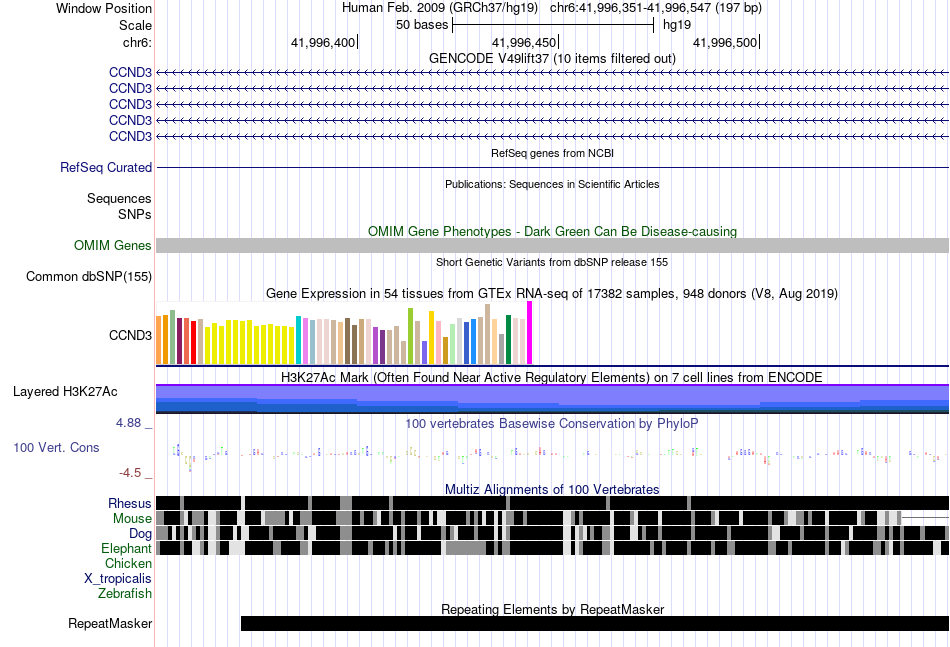Click the Elephant species label
Image resolution: width=950 pixels, height=647 pixels.
127,548
